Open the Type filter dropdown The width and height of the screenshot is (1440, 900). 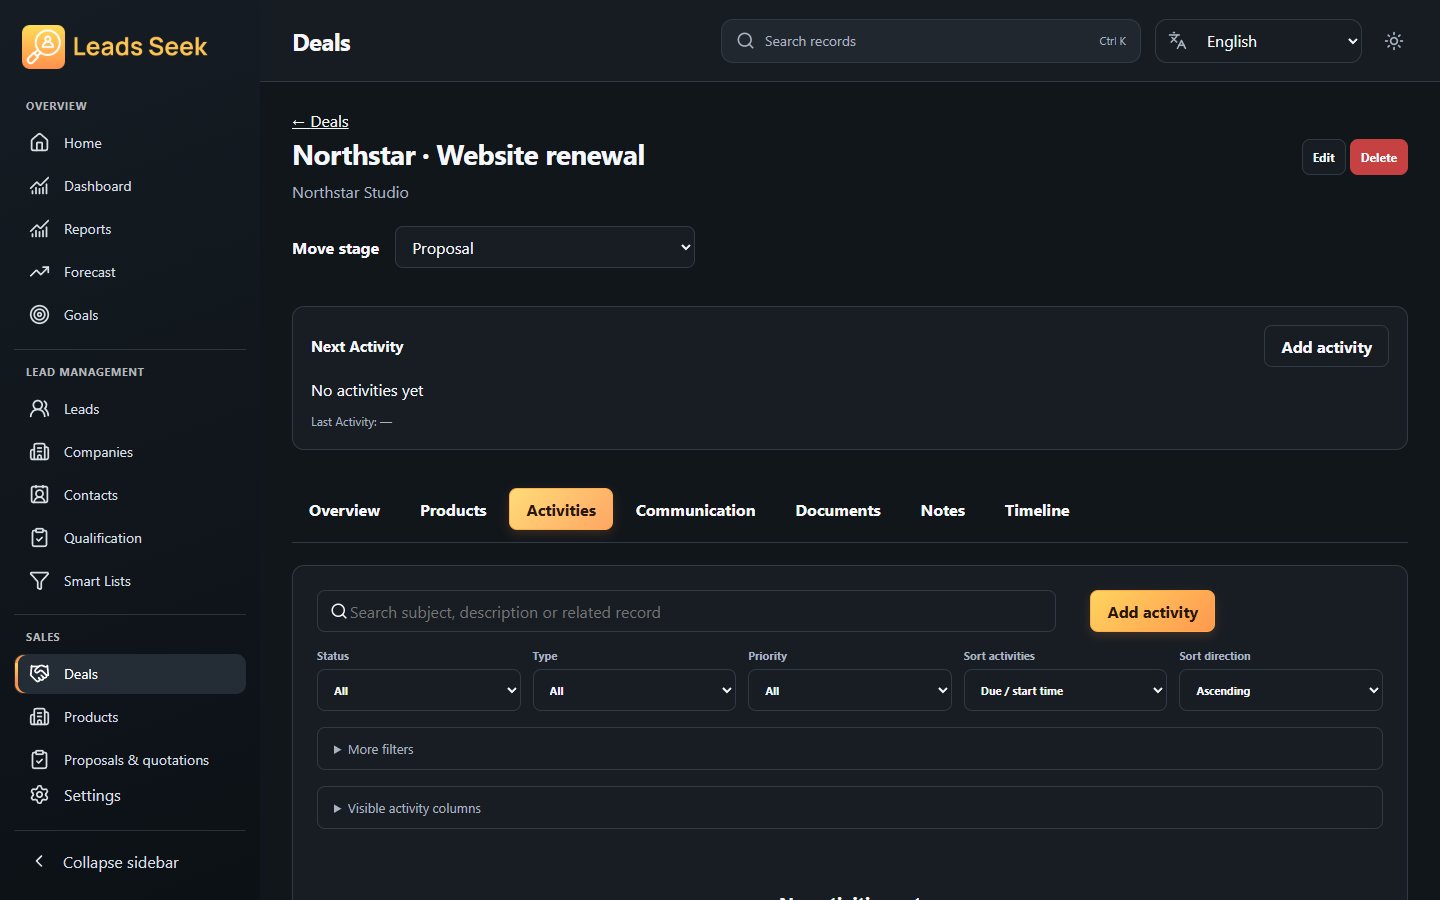click(x=634, y=690)
